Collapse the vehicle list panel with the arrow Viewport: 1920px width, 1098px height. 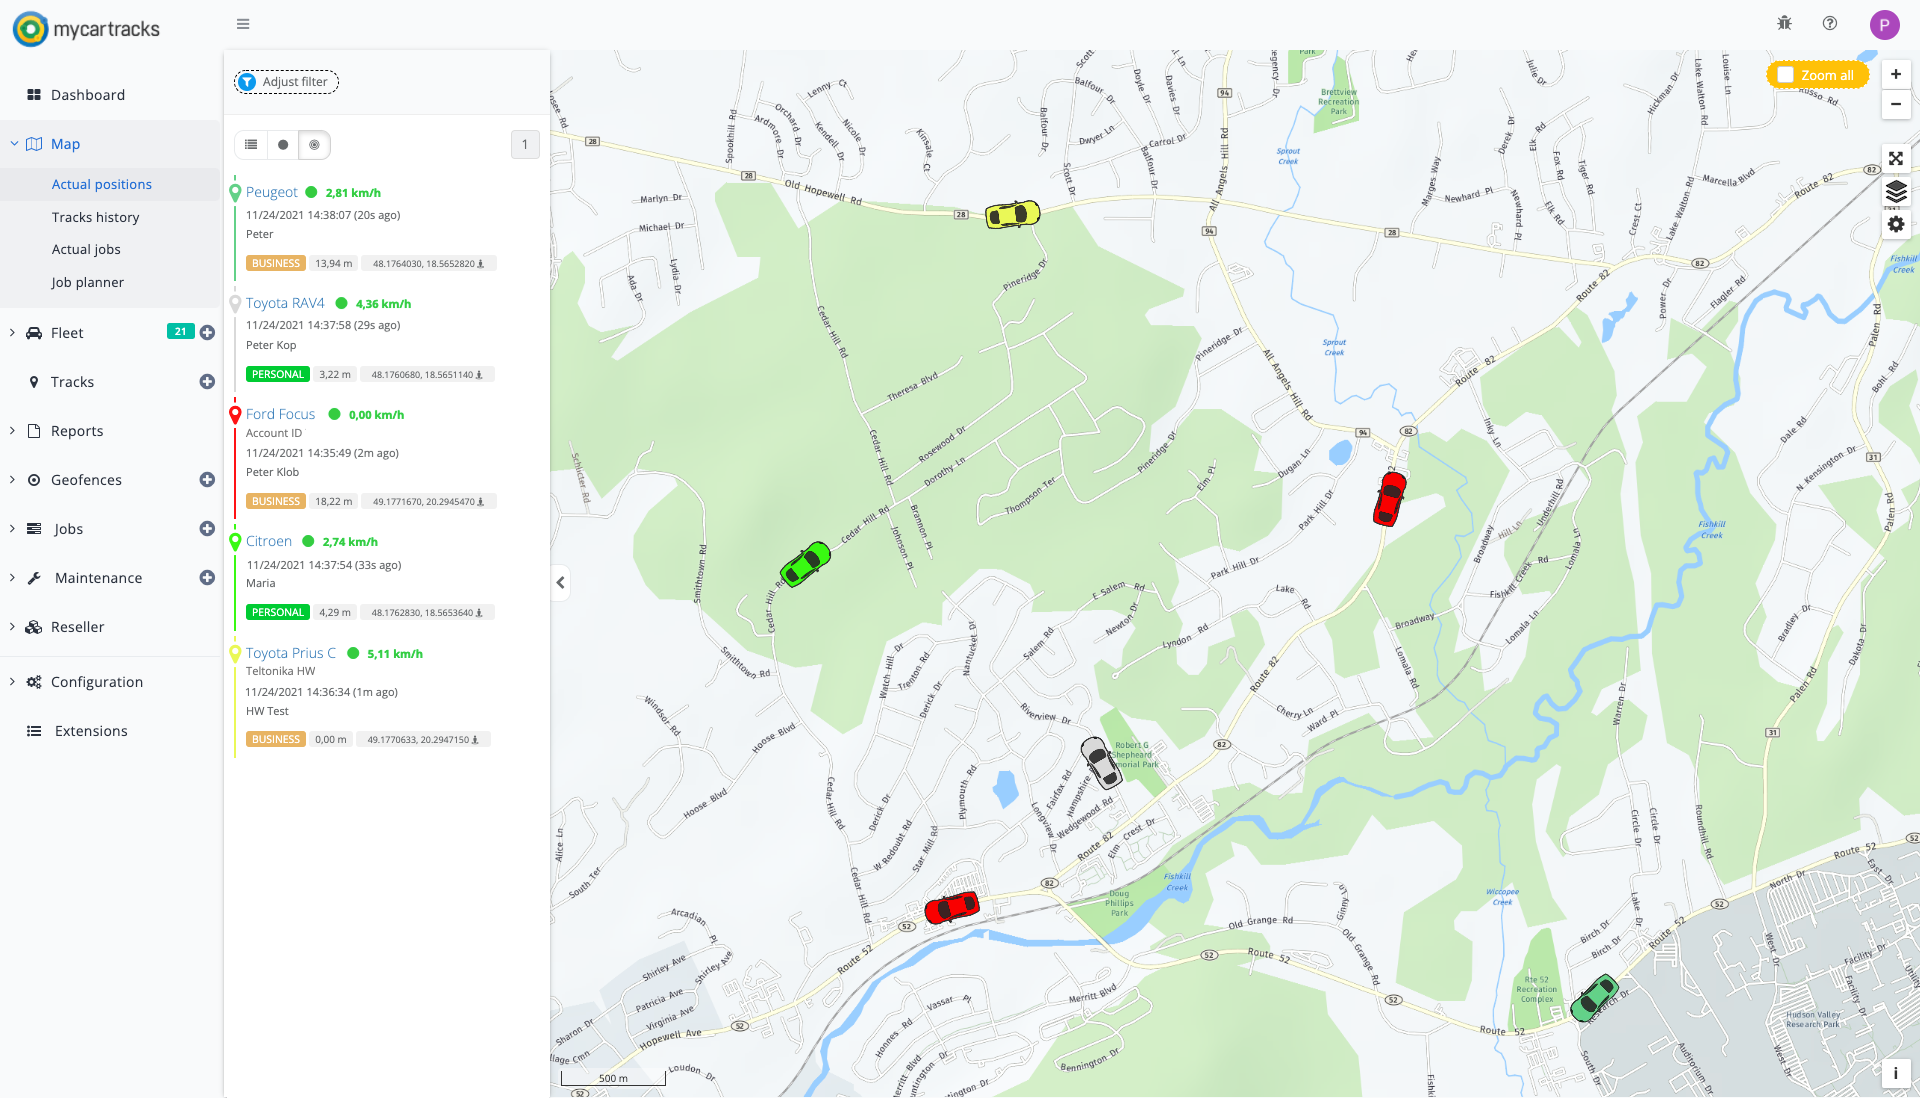tap(560, 583)
